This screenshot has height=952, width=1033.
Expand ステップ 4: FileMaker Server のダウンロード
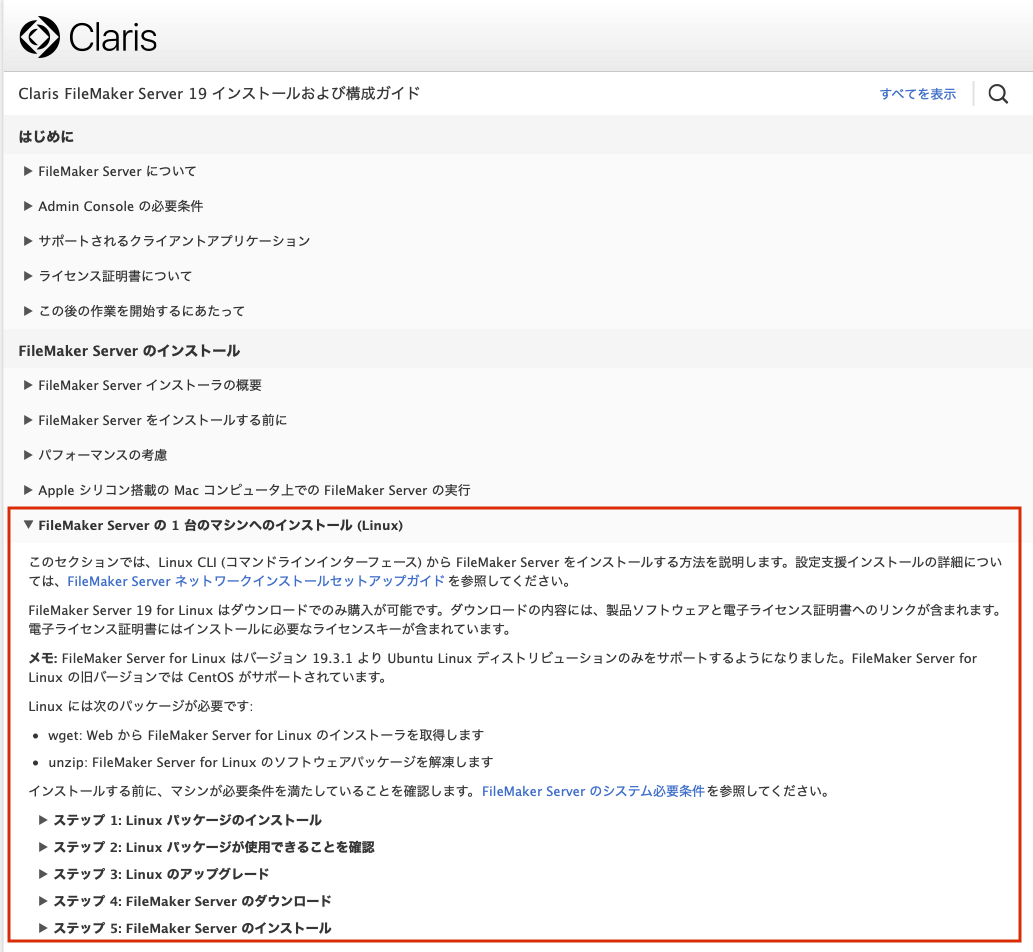point(191,901)
